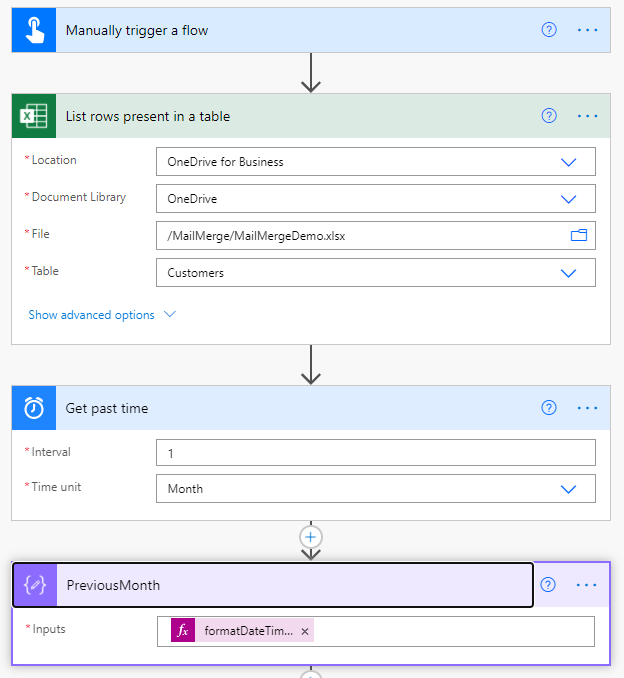Open the Location dropdown
Screen dimensions: 624x678
[x=568, y=162]
